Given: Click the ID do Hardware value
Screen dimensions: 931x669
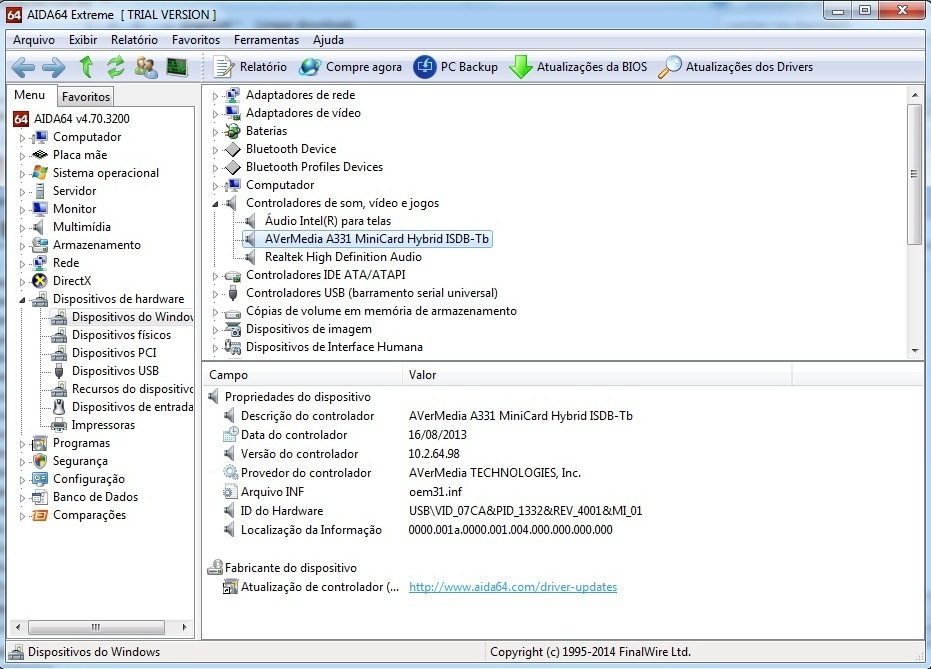Looking at the screenshot, I should [x=525, y=511].
